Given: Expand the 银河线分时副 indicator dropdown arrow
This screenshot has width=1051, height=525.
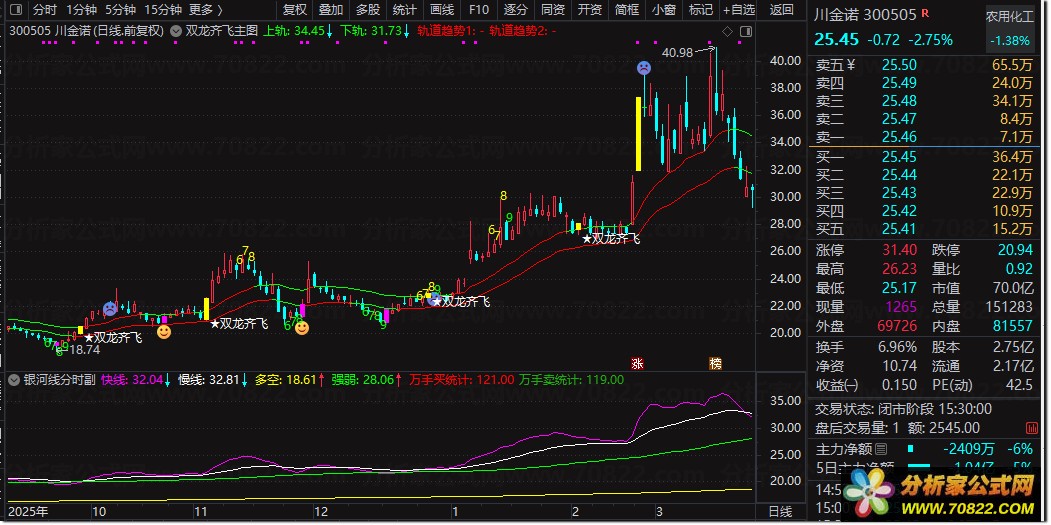Looking at the screenshot, I should pyautogui.click(x=13, y=380).
